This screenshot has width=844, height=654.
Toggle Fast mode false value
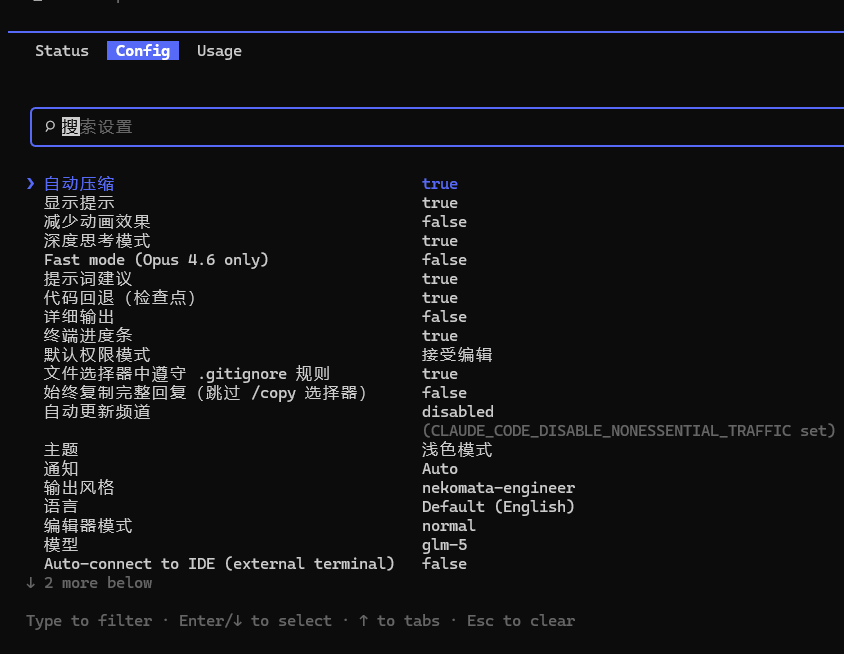point(444,260)
